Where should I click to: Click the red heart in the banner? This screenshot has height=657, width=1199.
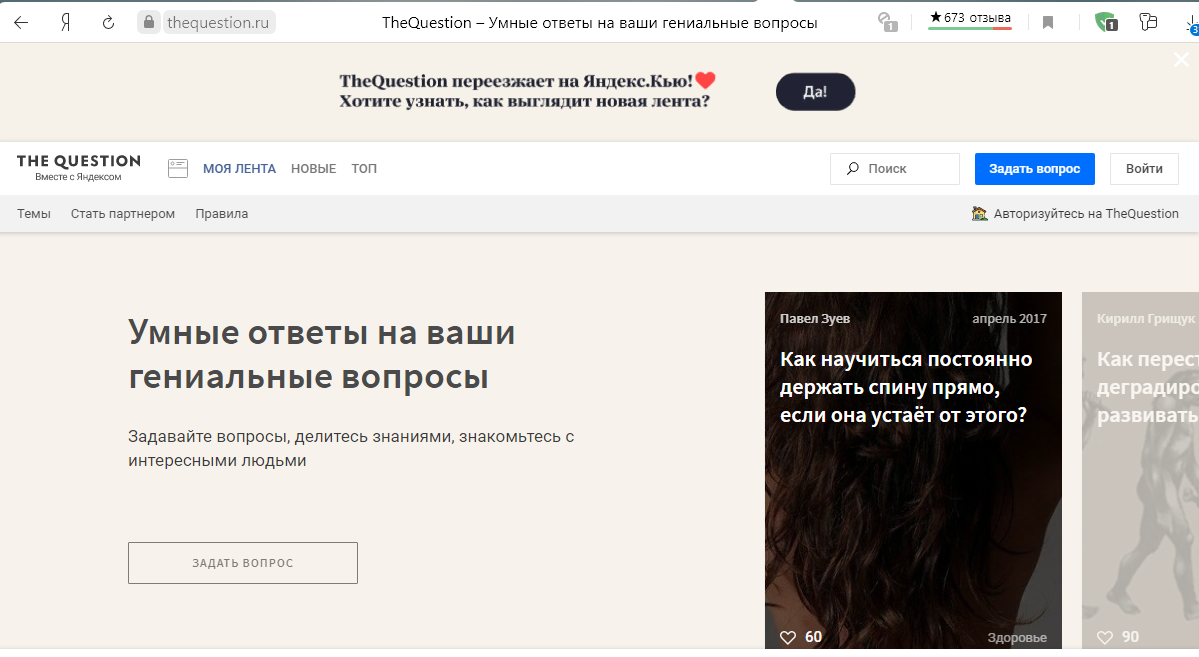pyautogui.click(x=705, y=80)
